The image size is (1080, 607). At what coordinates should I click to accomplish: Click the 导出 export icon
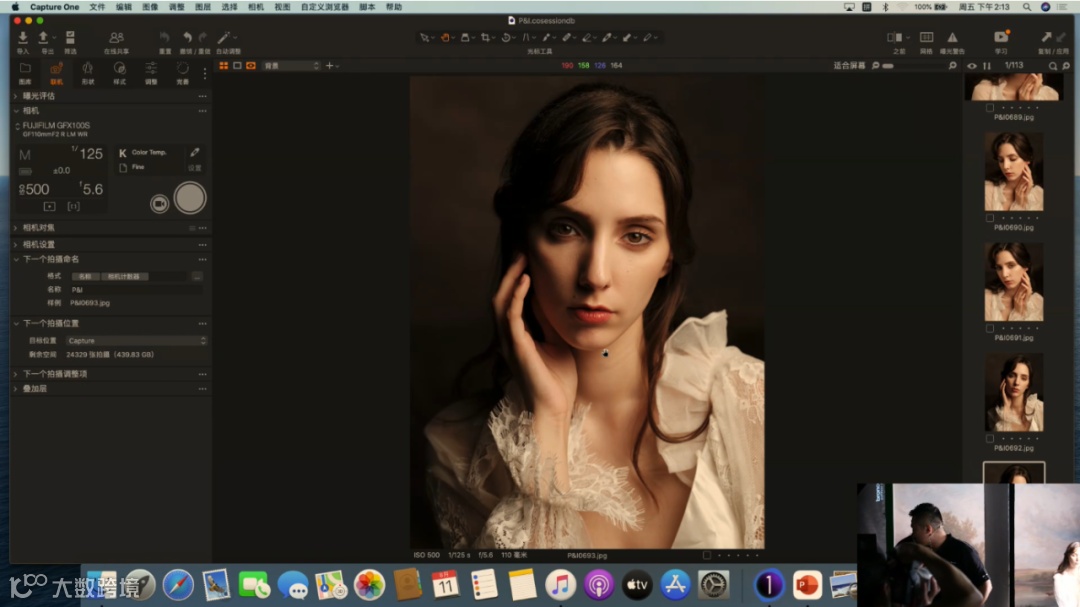coord(43,38)
